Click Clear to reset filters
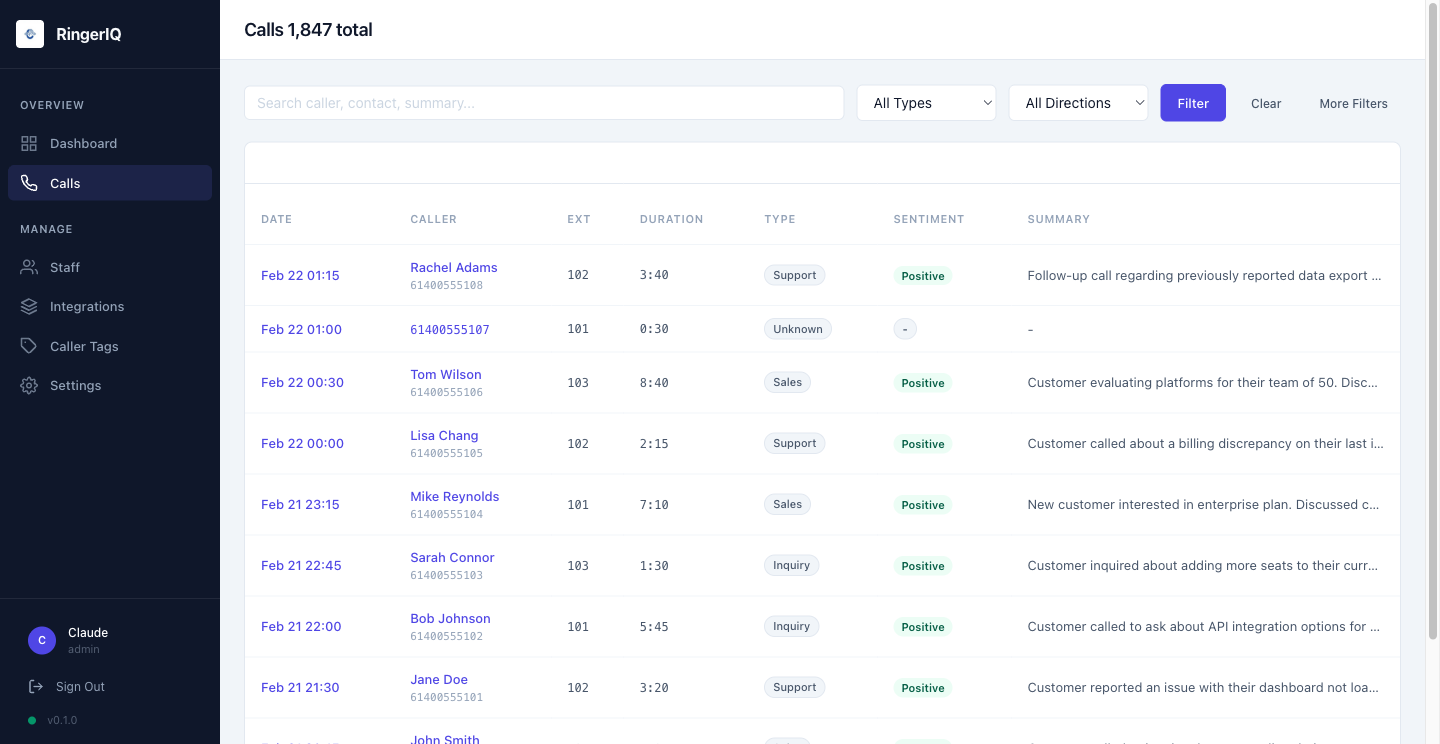Viewport: 1440px width, 744px height. (1265, 103)
